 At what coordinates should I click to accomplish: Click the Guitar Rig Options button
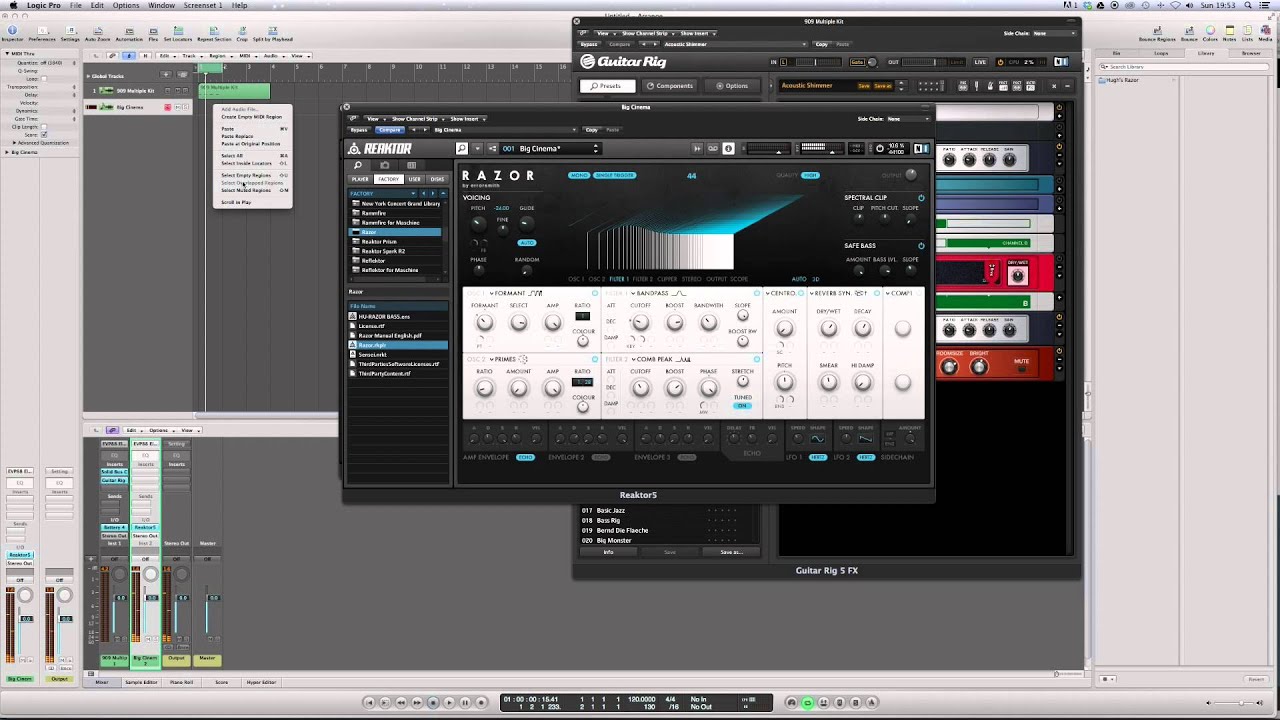[731, 86]
